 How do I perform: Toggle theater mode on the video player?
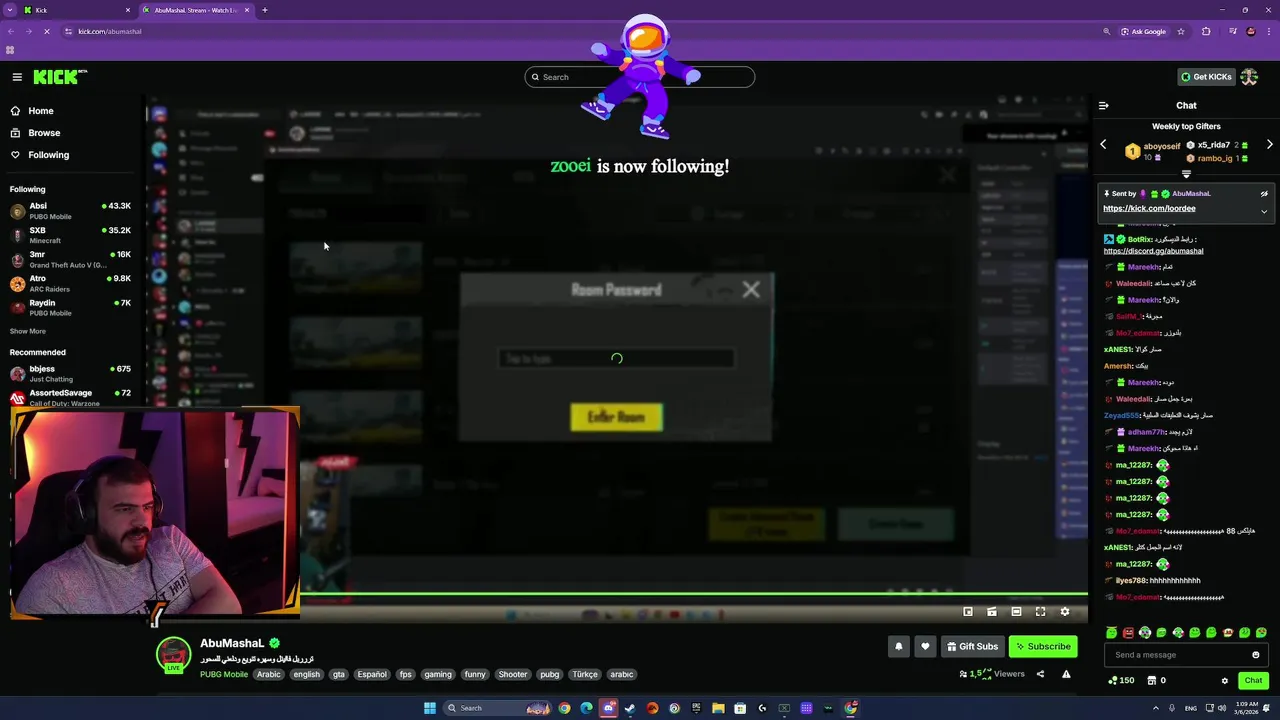(1016, 612)
